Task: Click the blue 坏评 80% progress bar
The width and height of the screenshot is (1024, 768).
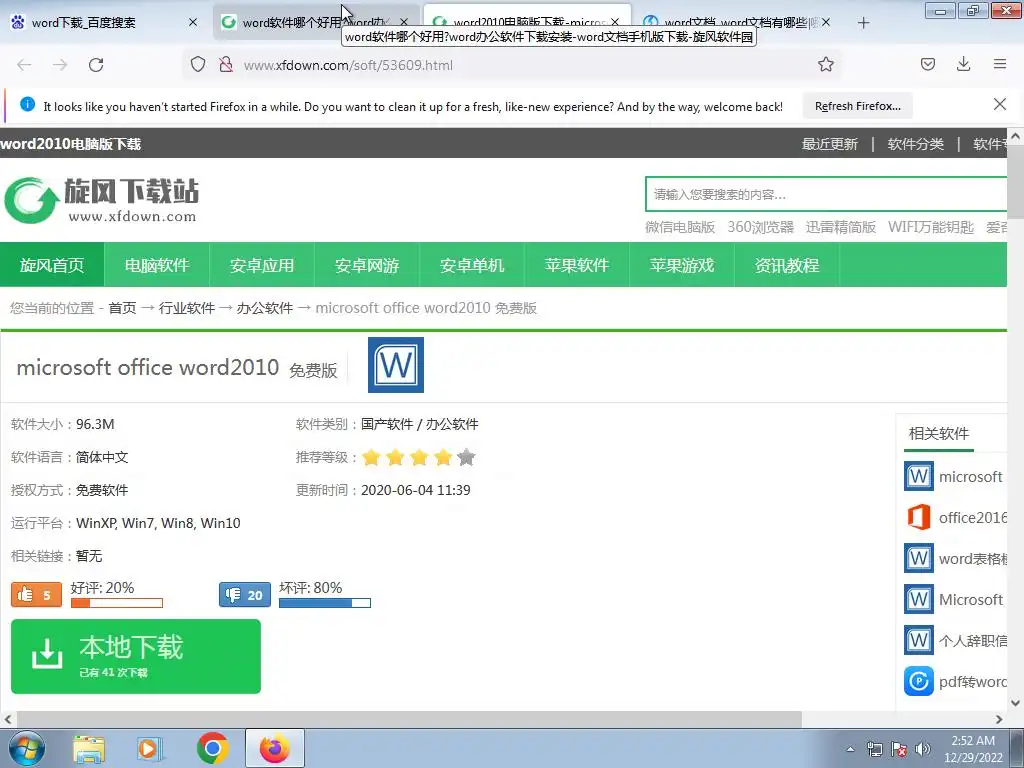Action: point(325,603)
